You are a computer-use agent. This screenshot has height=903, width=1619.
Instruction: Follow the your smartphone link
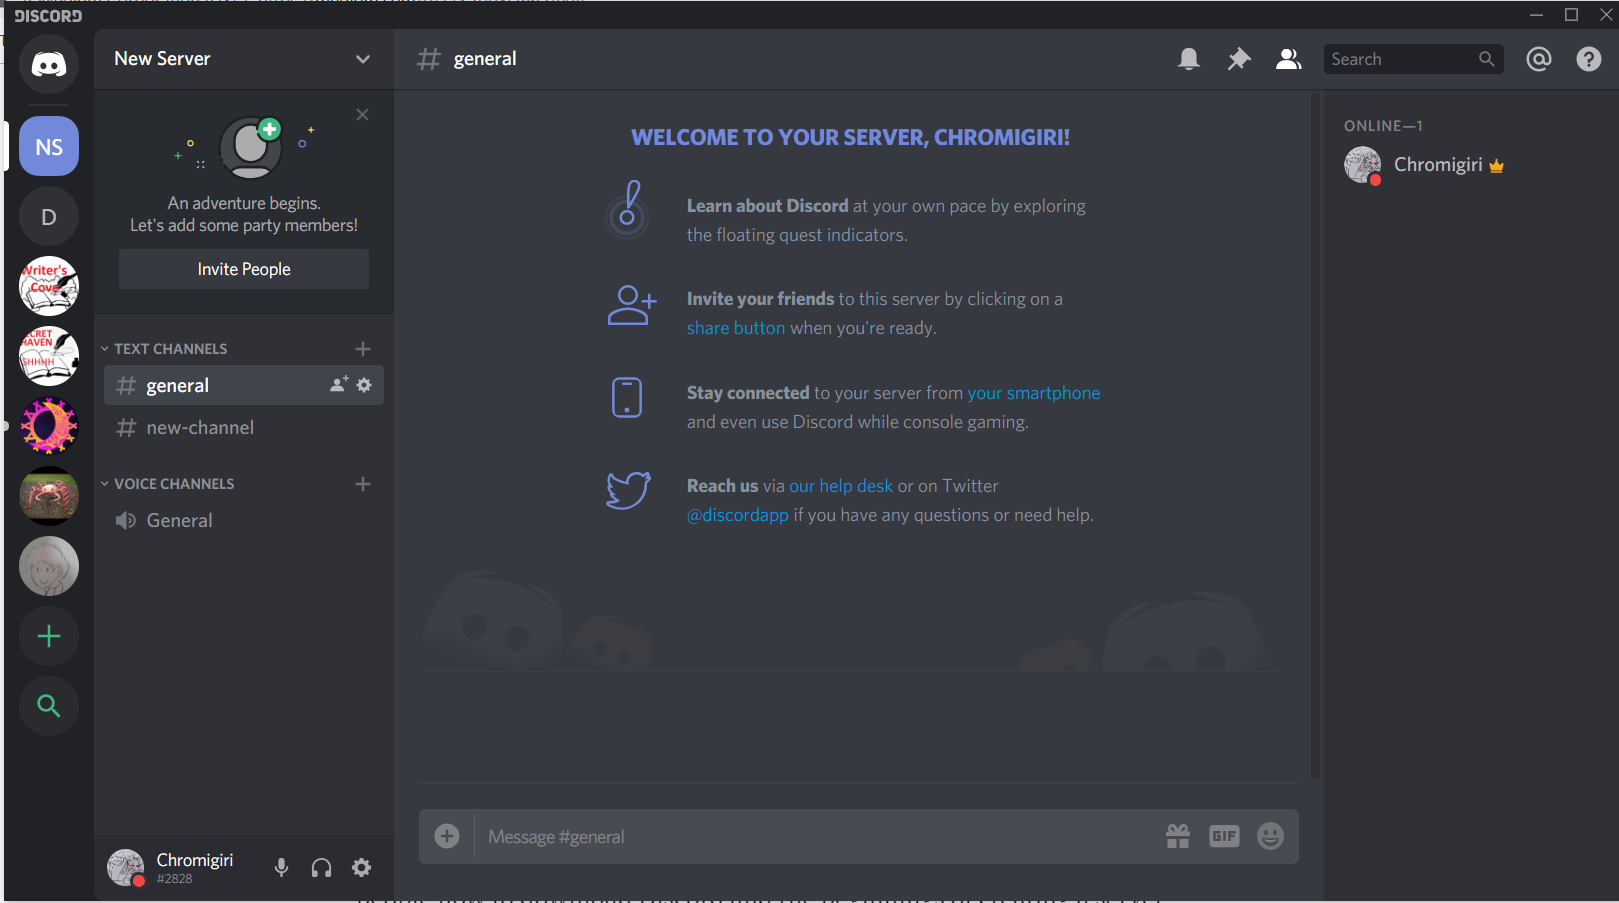click(1034, 393)
